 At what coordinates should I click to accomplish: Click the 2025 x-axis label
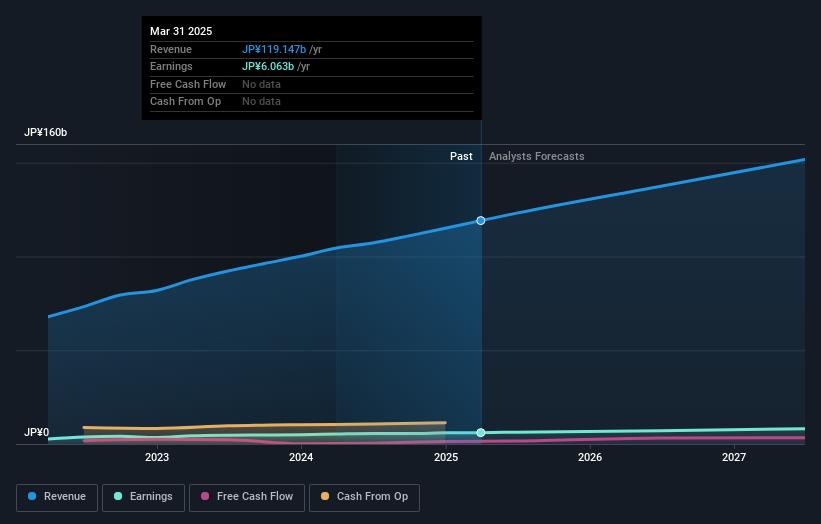tap(446, 458)
